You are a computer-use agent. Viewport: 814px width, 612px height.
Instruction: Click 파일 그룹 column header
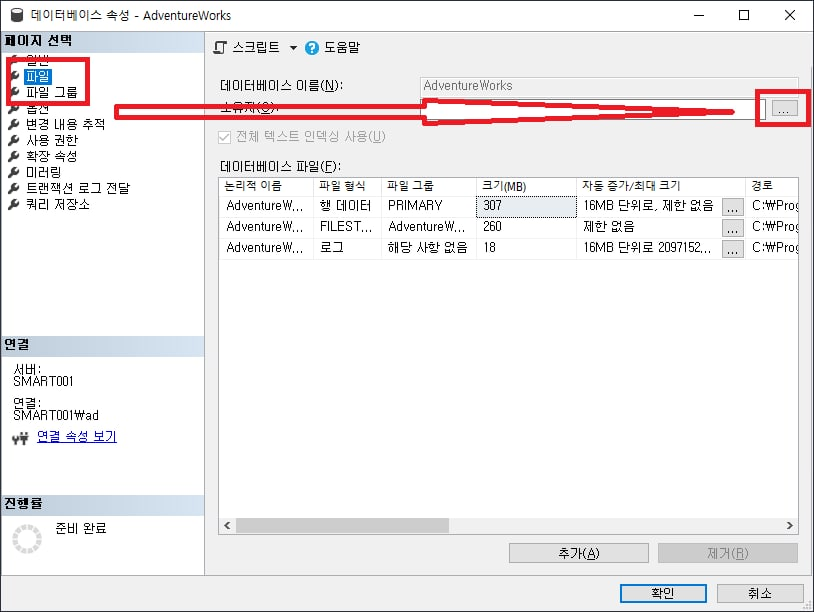point(429,186)
